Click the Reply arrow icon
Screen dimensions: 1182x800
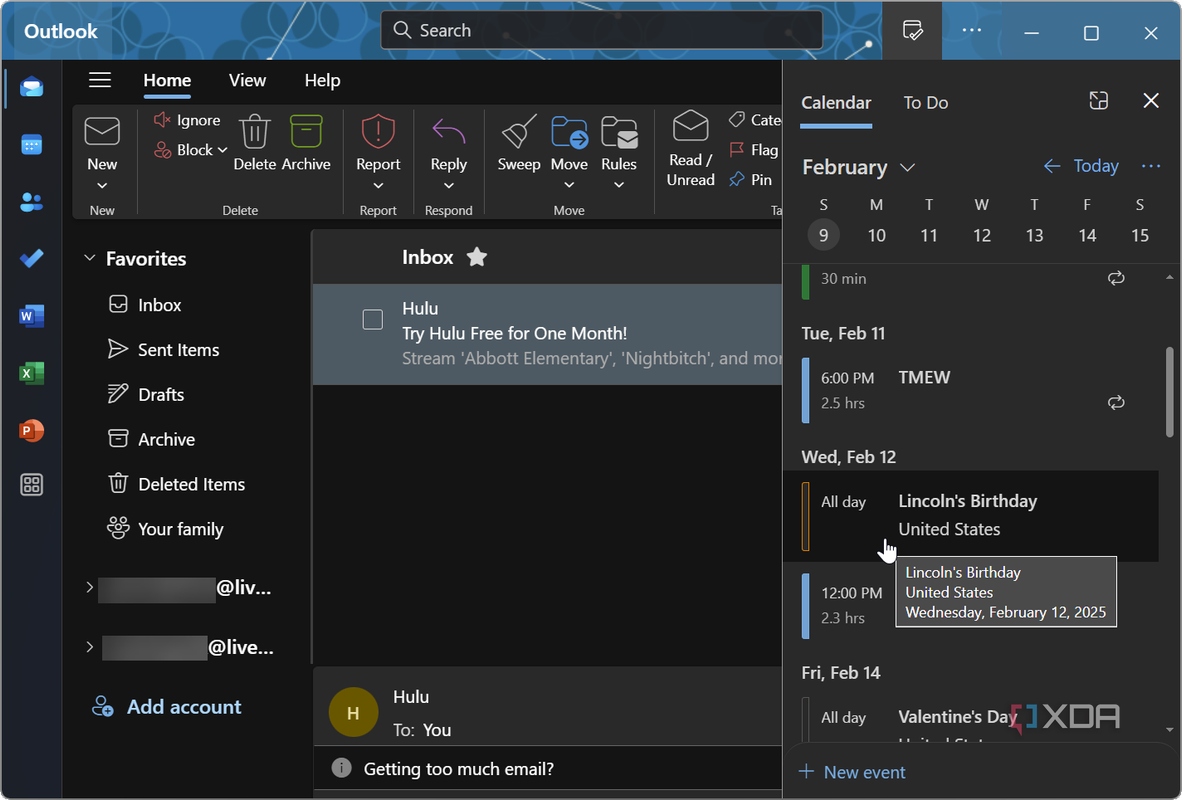click(x=449, y=132)
